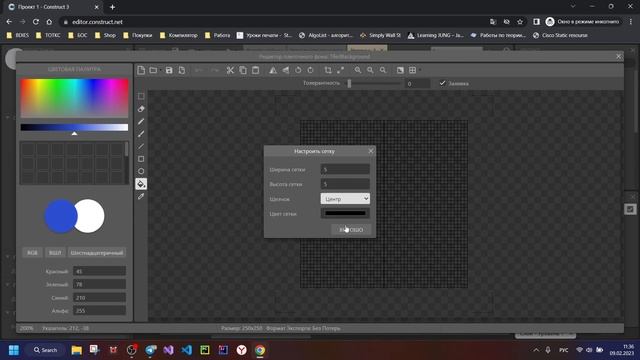The height and width of the screenshot is (360, 640).
Task: Click the red value field showing 45
Action: click(x=99, y=271)
